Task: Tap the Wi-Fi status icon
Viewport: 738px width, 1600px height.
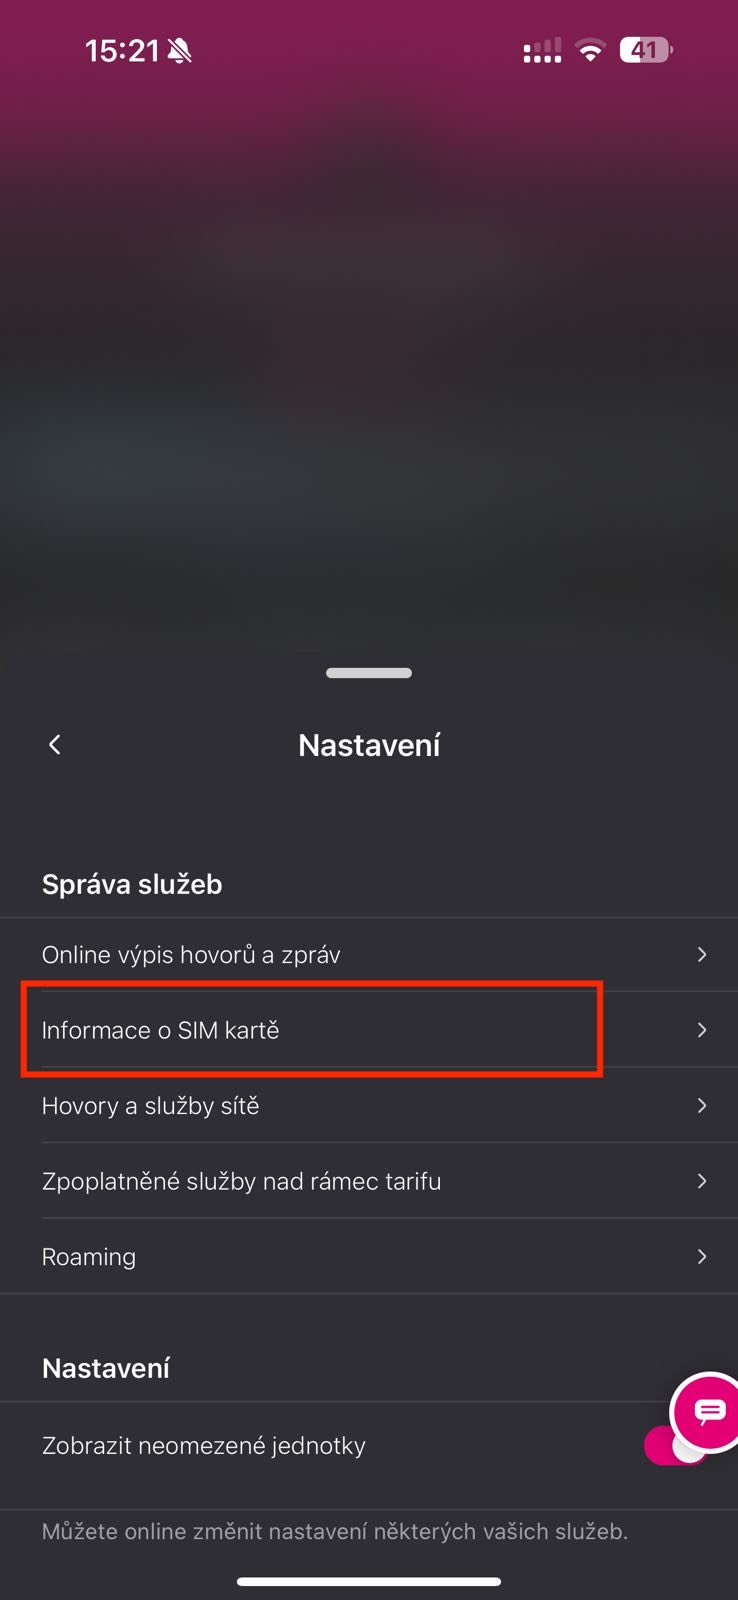Action: (591, 50)
